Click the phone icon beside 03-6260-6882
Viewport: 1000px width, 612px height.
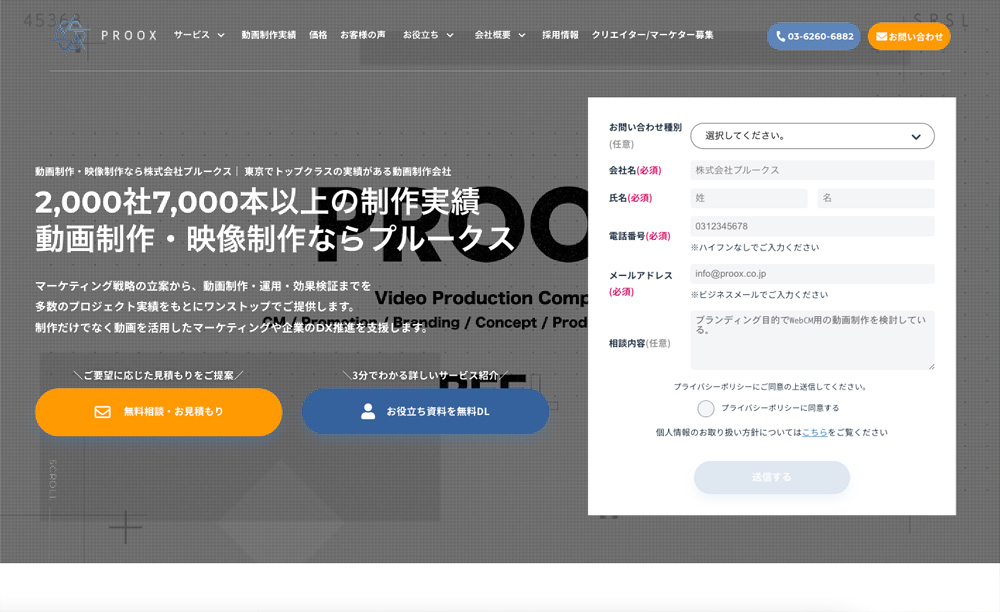[x=781, y=36]
